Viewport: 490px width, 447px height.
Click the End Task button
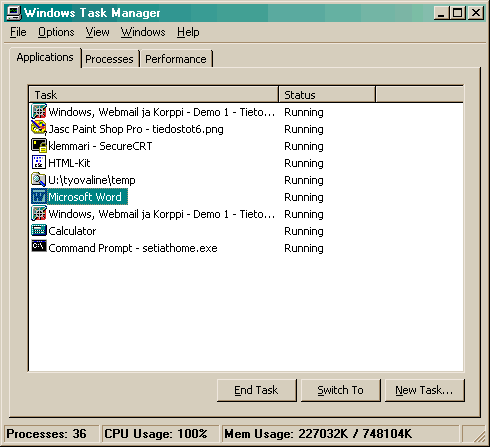point(256,390)
